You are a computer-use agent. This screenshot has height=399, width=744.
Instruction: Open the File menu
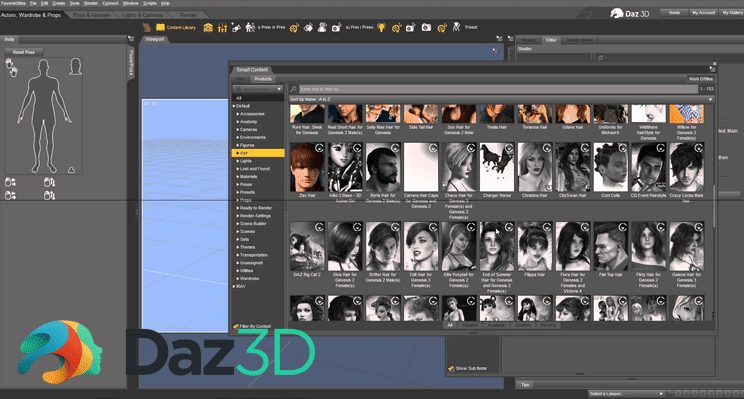pyautogui.click(x=33, y=3)
